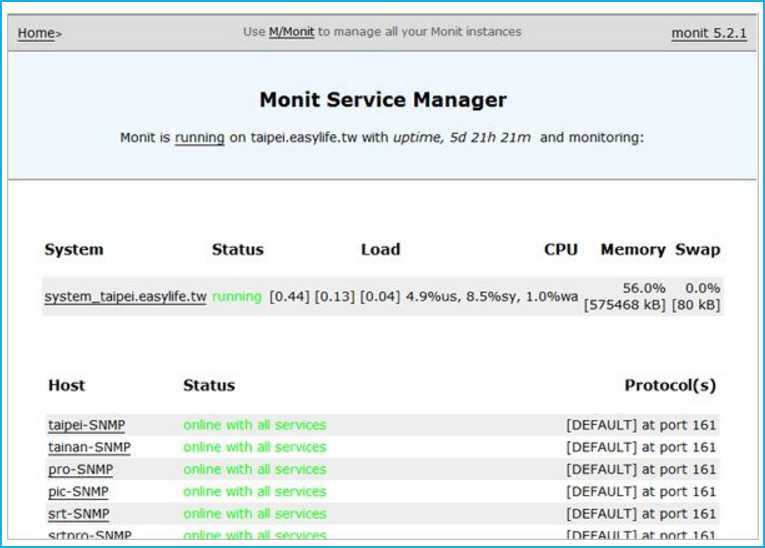Open the Home link
This screenshot has width=765, height=548.
[x=36, y=33]
